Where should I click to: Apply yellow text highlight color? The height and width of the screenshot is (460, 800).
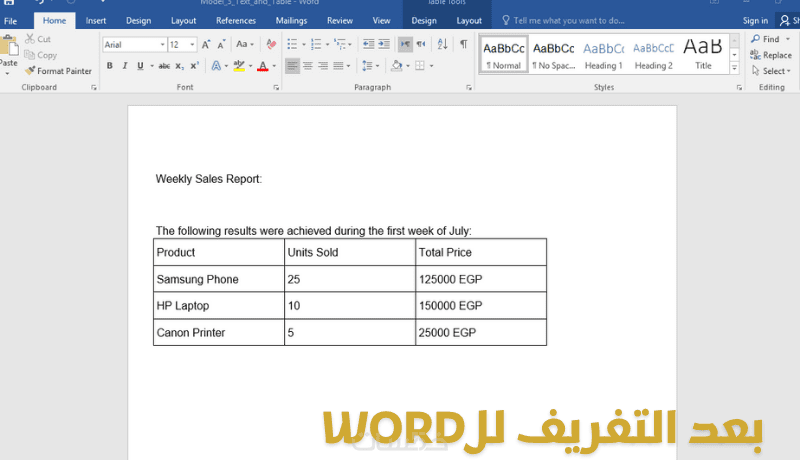click(x=239, y=66)
